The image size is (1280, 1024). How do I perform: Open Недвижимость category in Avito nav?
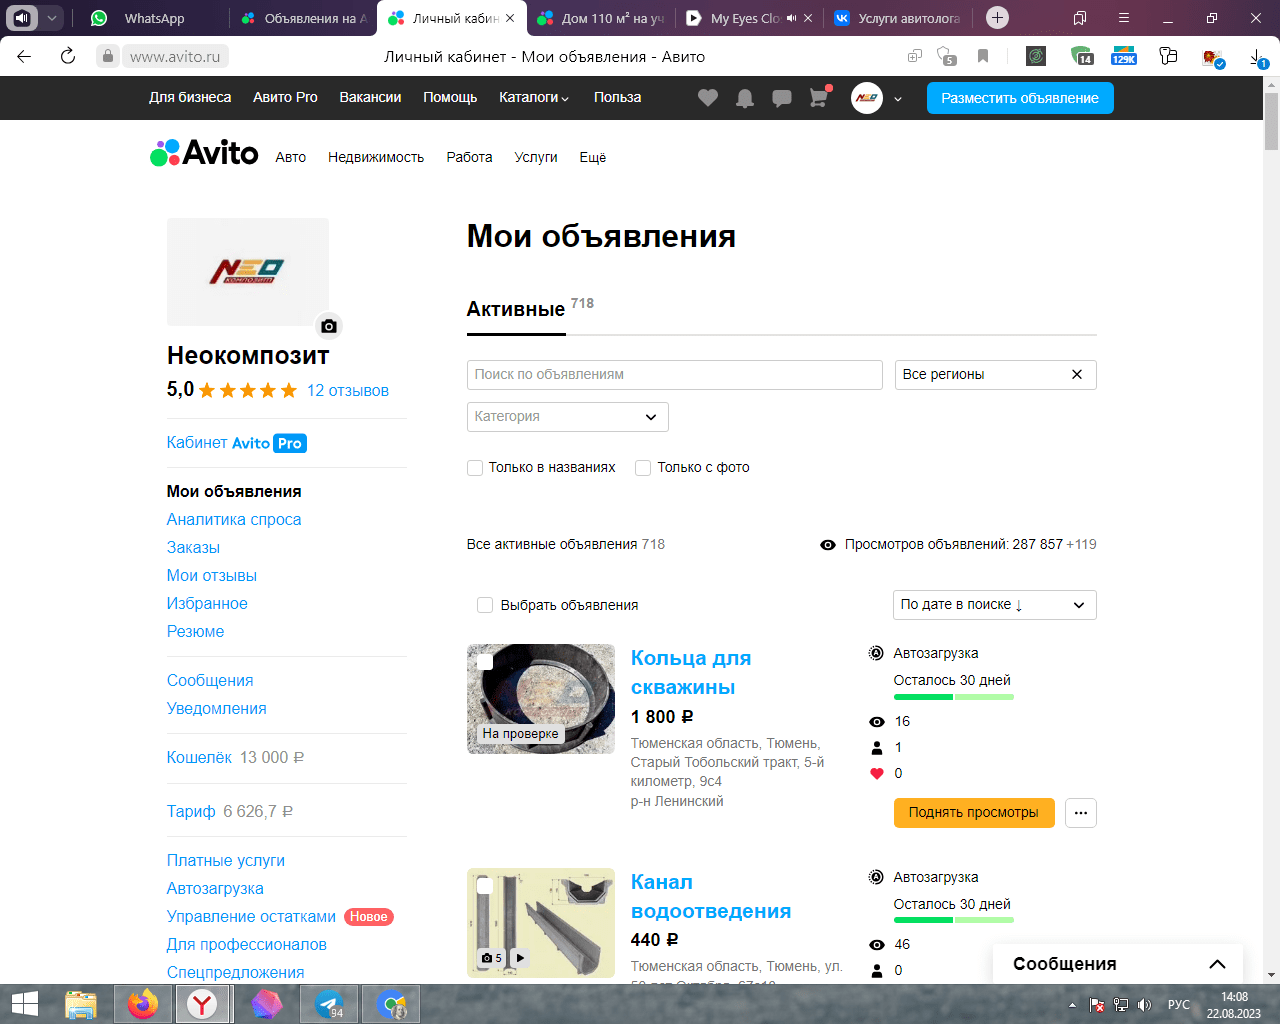click(x=376, y=157)
